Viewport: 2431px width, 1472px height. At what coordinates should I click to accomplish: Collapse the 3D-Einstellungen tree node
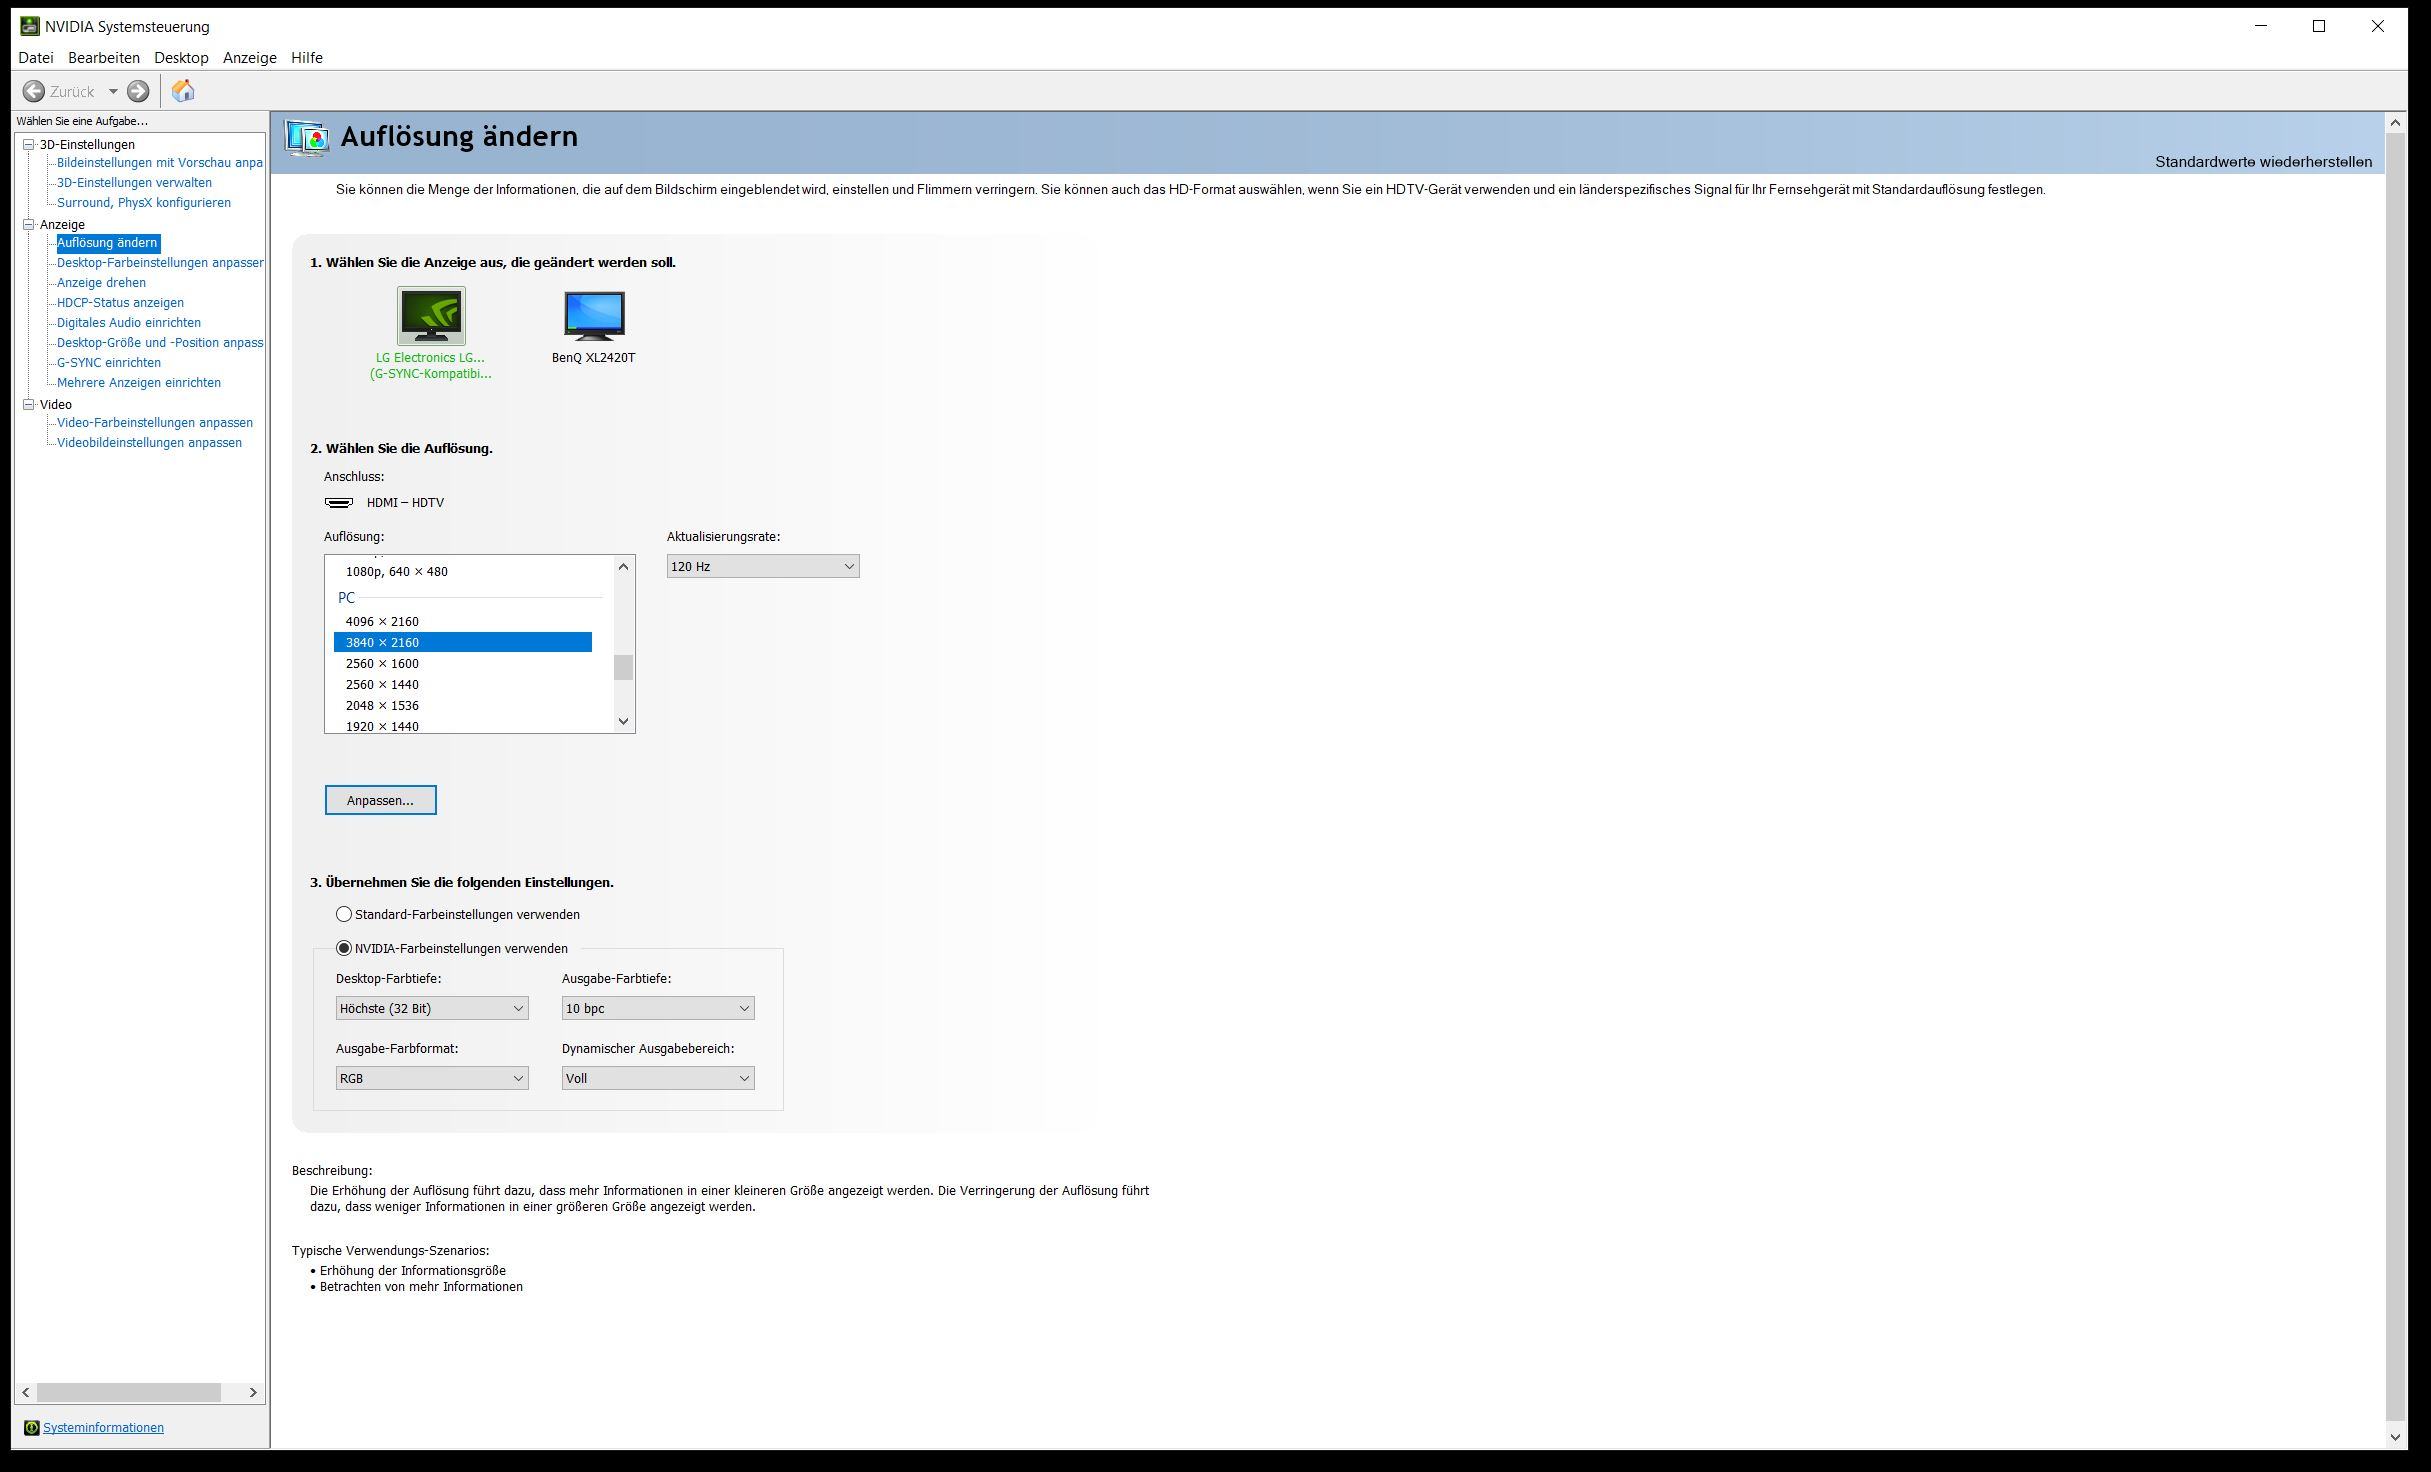click(x=29, y=144)
